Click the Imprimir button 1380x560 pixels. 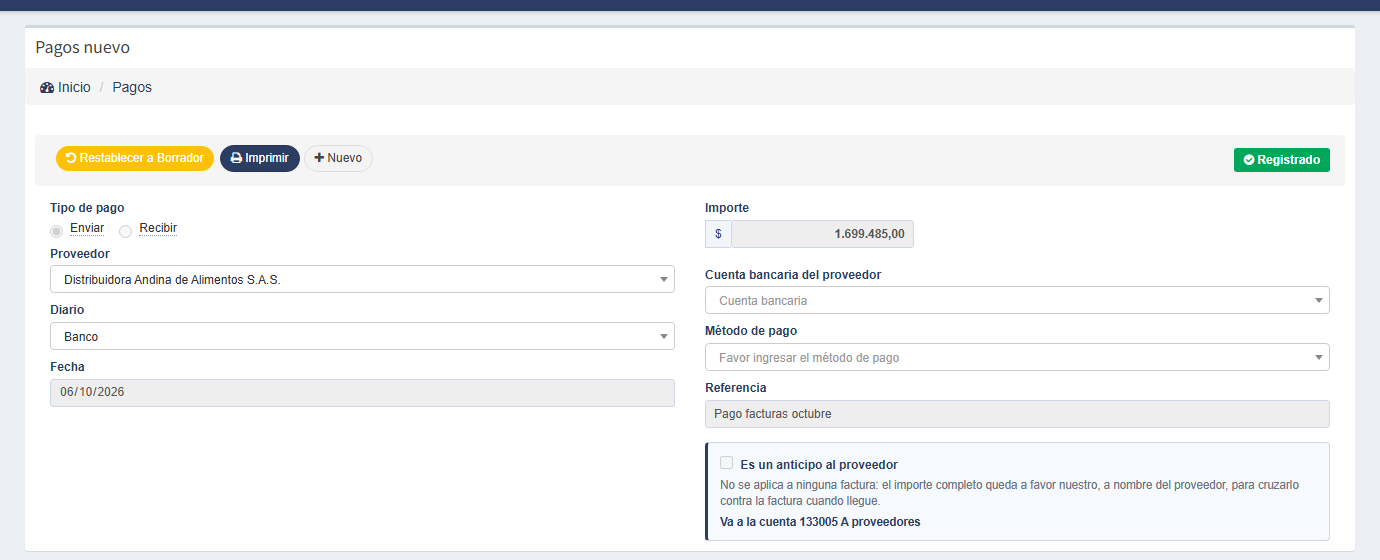point(260,158)
